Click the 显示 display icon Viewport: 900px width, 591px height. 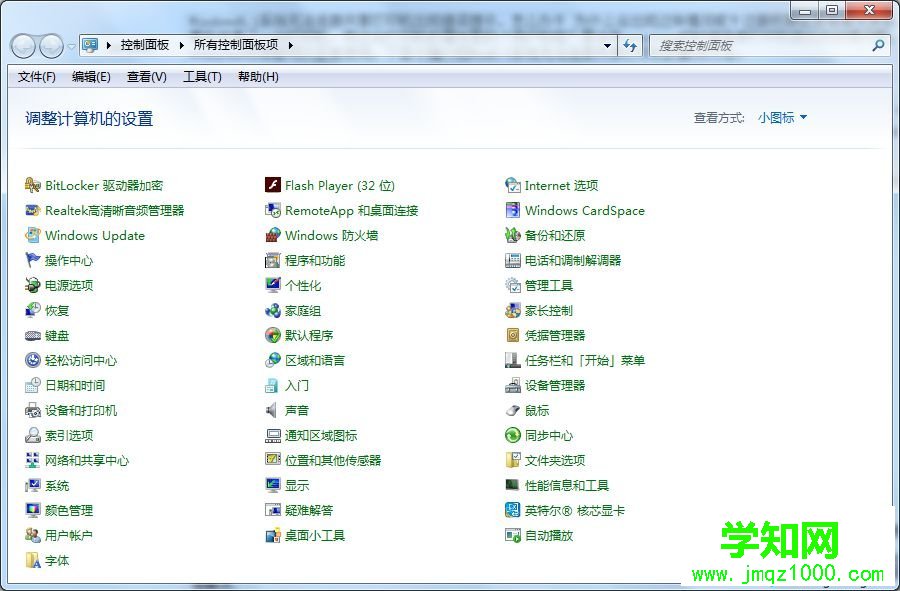click(x=273, y=485)
